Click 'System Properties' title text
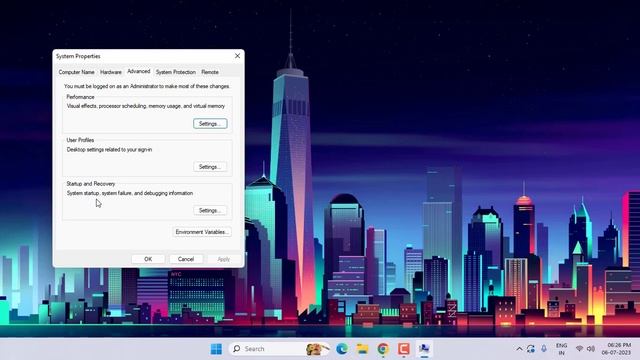Screen dimensions: 640x360 78,56
